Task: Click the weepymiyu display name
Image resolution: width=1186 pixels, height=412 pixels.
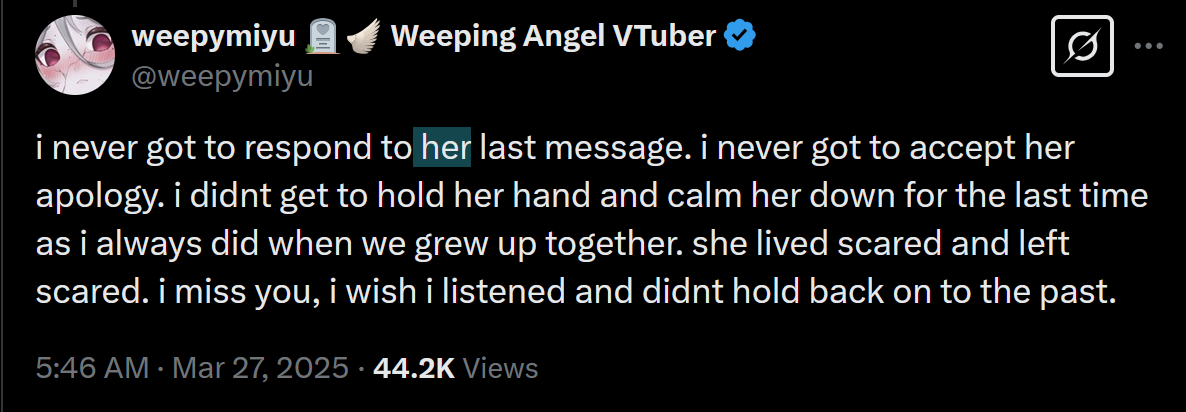Action: [213, 38]
